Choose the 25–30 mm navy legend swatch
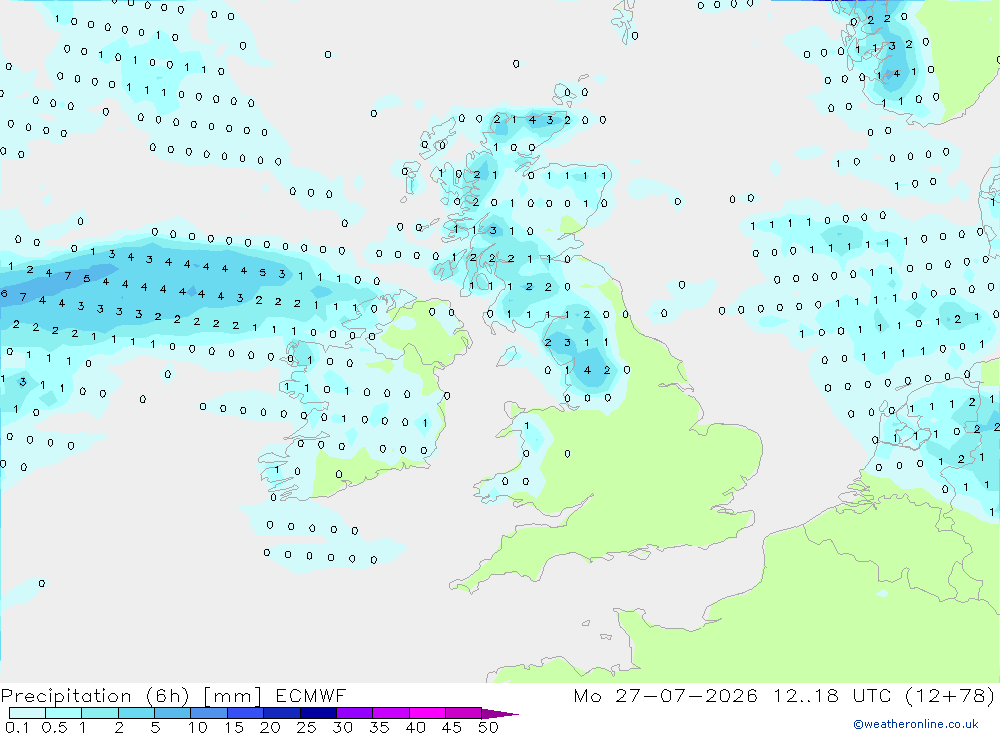Image resolution: width=1000 pixels, height=733 pixels. point(318,713)
